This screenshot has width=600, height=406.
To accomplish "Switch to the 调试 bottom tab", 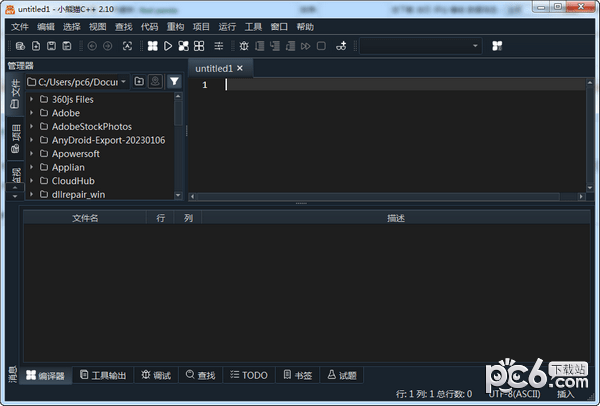I will tap(156, 375).
